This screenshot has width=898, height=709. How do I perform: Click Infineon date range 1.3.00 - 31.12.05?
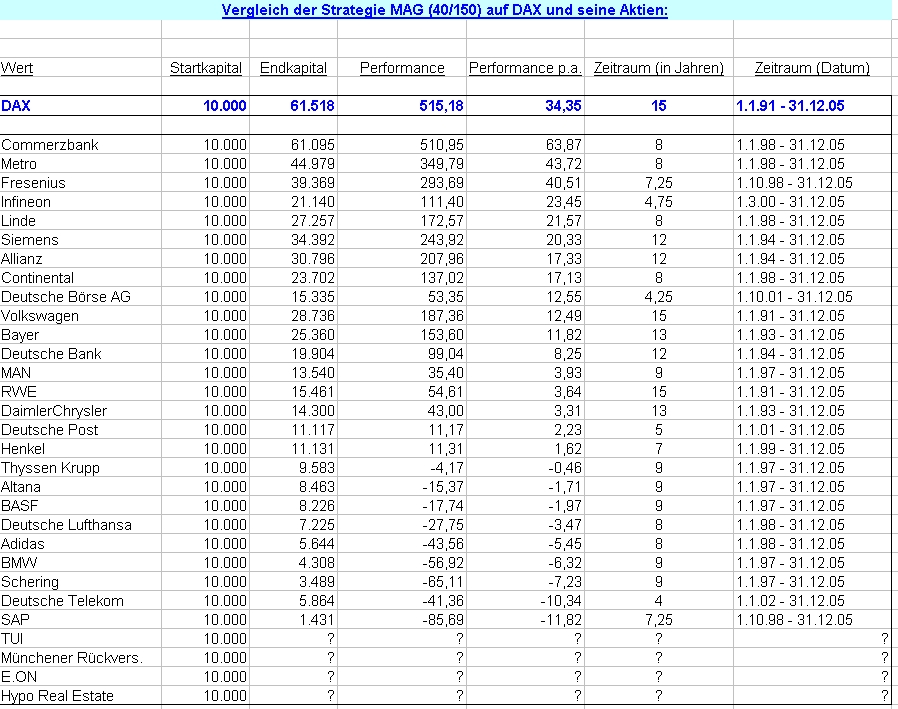pos(790,202)
